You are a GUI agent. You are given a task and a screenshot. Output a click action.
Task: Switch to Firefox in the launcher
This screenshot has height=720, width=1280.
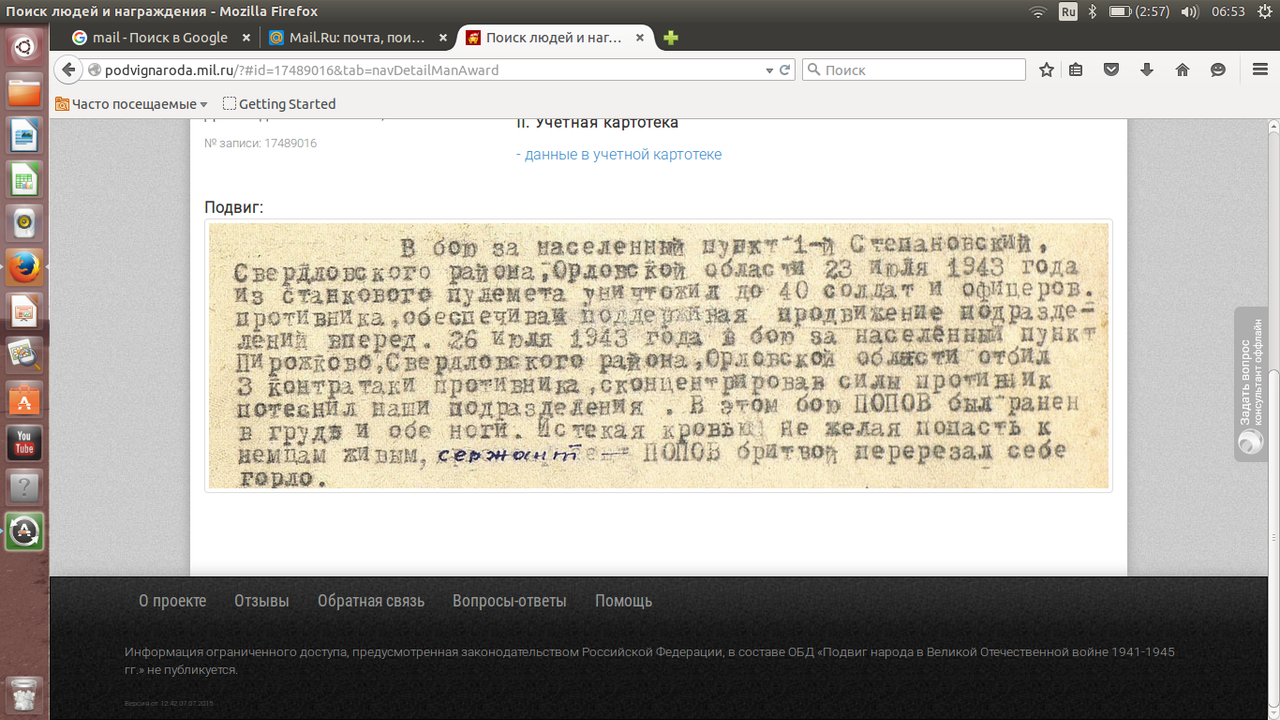pyautogui.click(x=24, y=267)
